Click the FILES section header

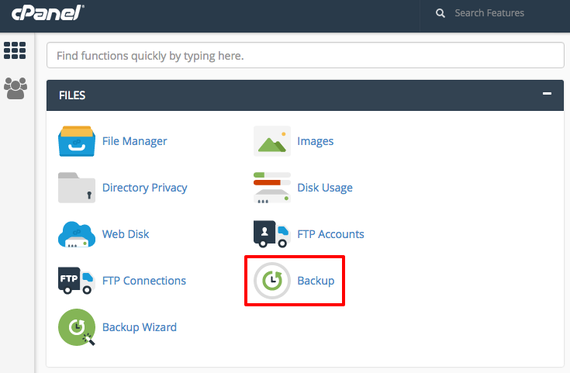click(x=305, y=95)
